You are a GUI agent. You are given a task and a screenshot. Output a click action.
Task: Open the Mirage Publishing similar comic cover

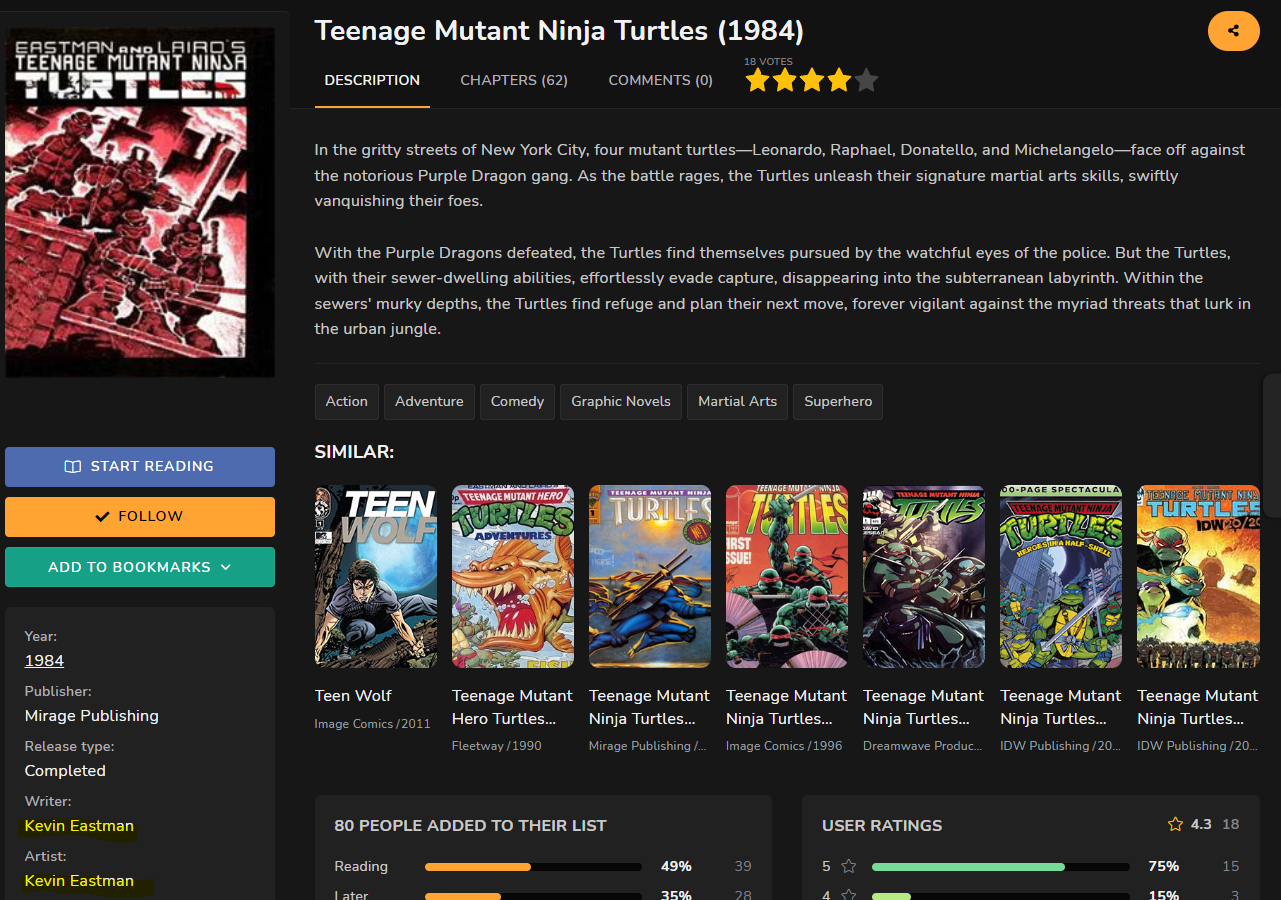[x=650, y=576]
